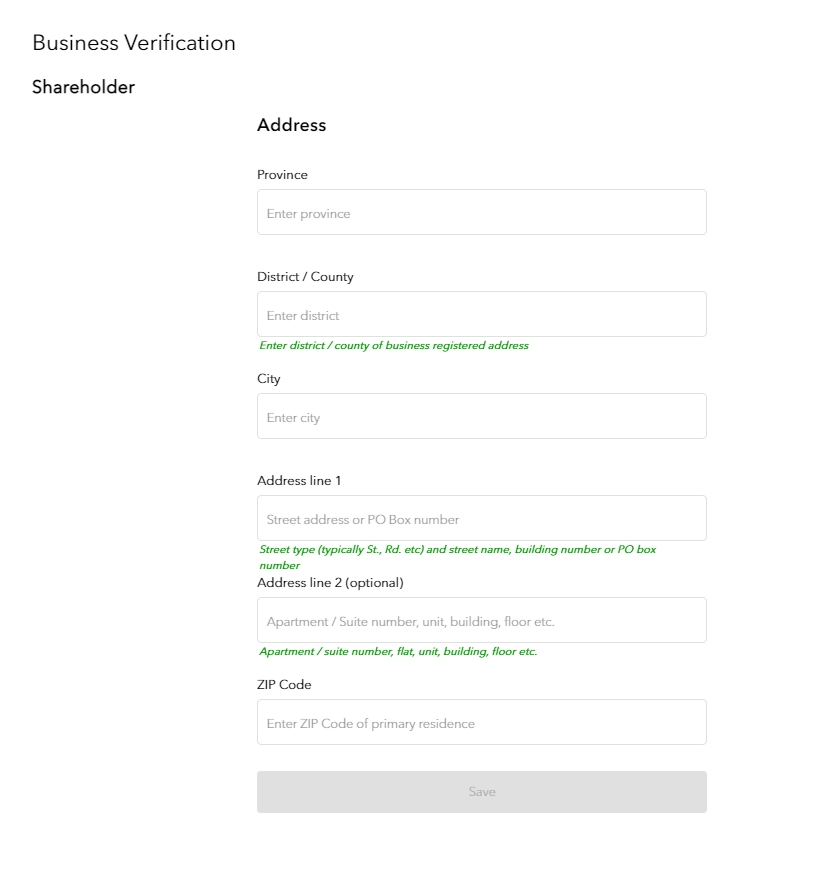Click the ZIP Code label text
Image resolution: width=831 pixels, height=882 pixels.
284,685
